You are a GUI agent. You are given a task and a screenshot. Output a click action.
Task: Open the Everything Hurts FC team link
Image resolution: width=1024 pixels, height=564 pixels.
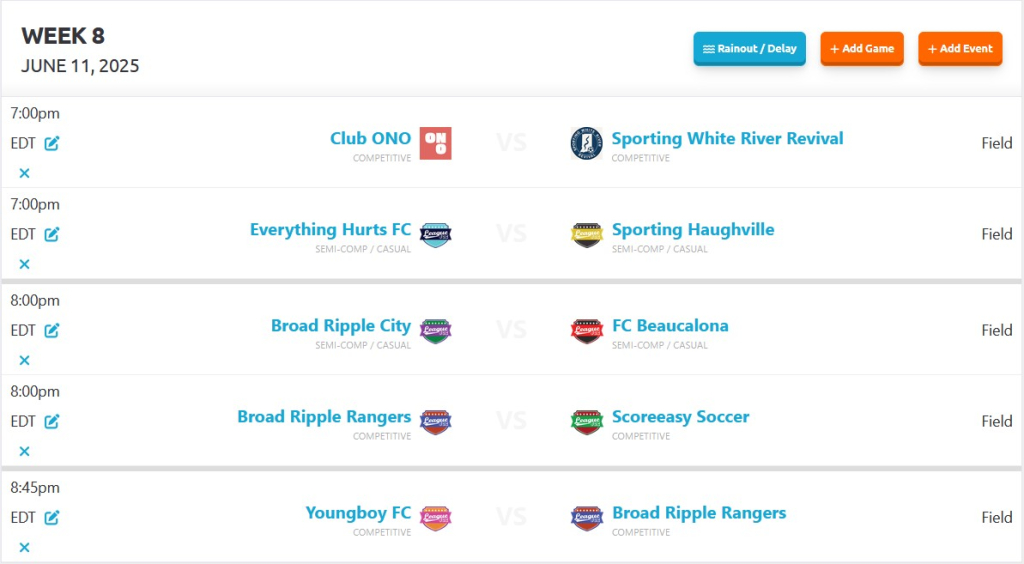(x=330, y=230)
